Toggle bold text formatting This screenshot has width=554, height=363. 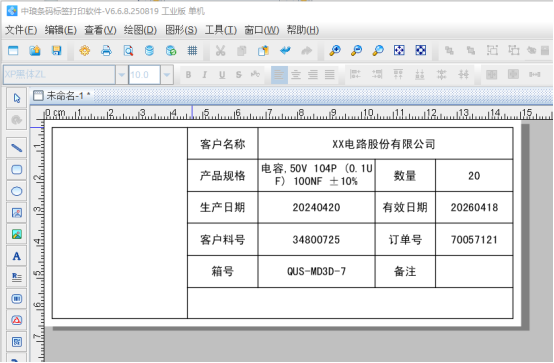(188, 75)
